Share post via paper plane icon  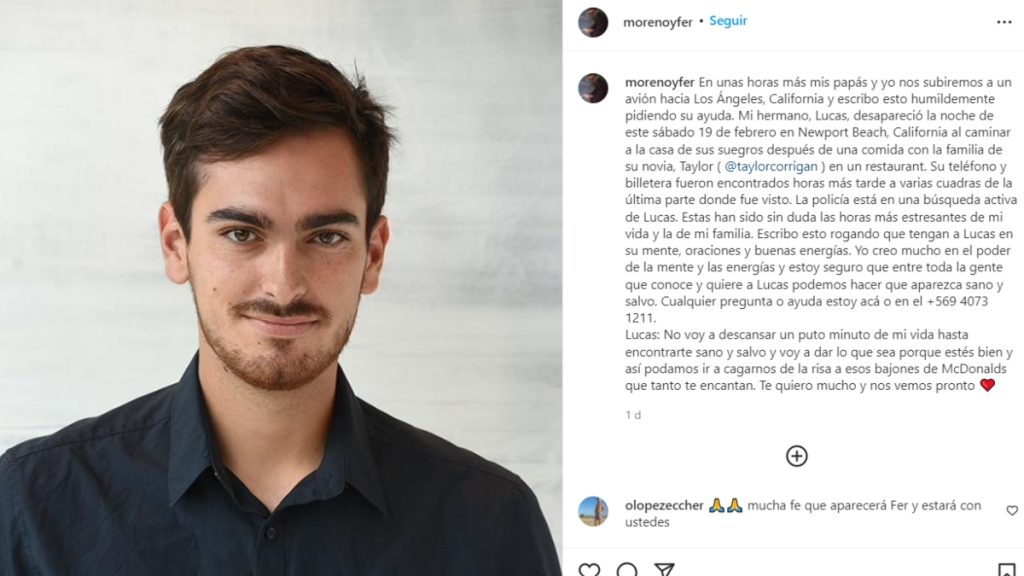[664, 569]
